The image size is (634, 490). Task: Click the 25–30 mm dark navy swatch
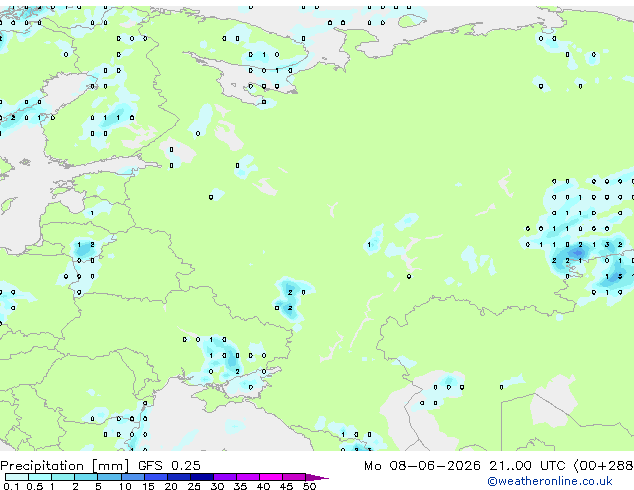tap(201, 477)
